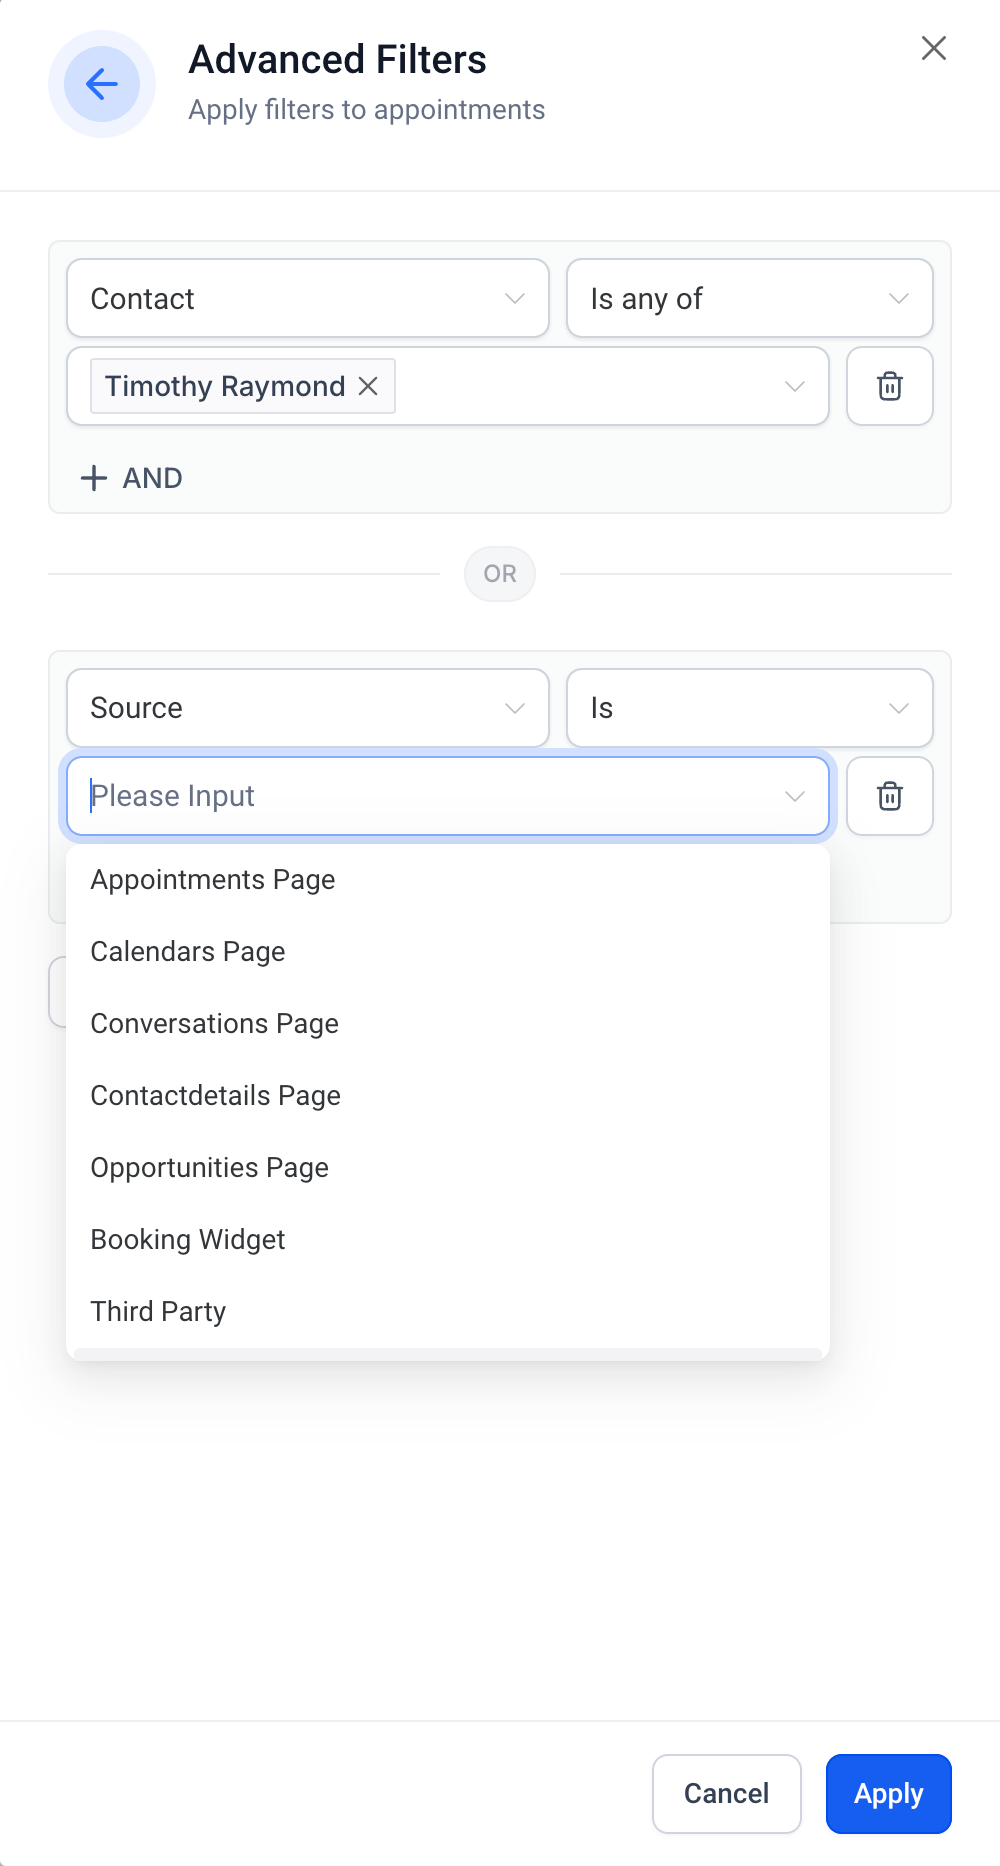This screenshot has height=1866, width=1000.
Task: Delete the Source filter row
Action: (889, 796)
